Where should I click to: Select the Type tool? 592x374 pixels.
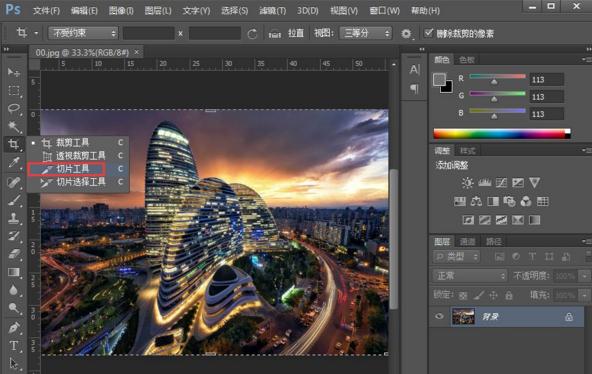[14, 345]
